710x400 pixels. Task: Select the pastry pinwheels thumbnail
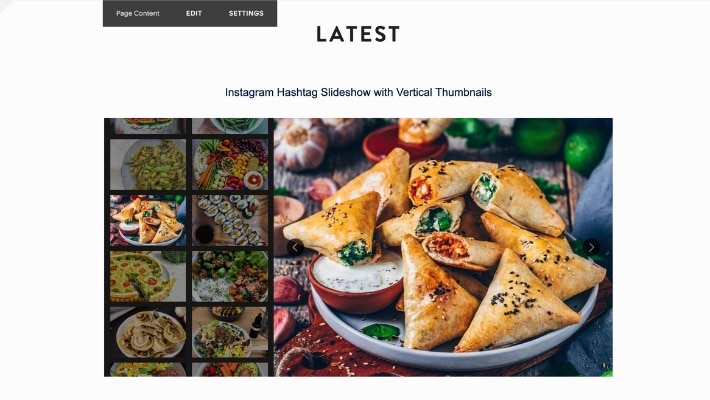pos(148,333)
